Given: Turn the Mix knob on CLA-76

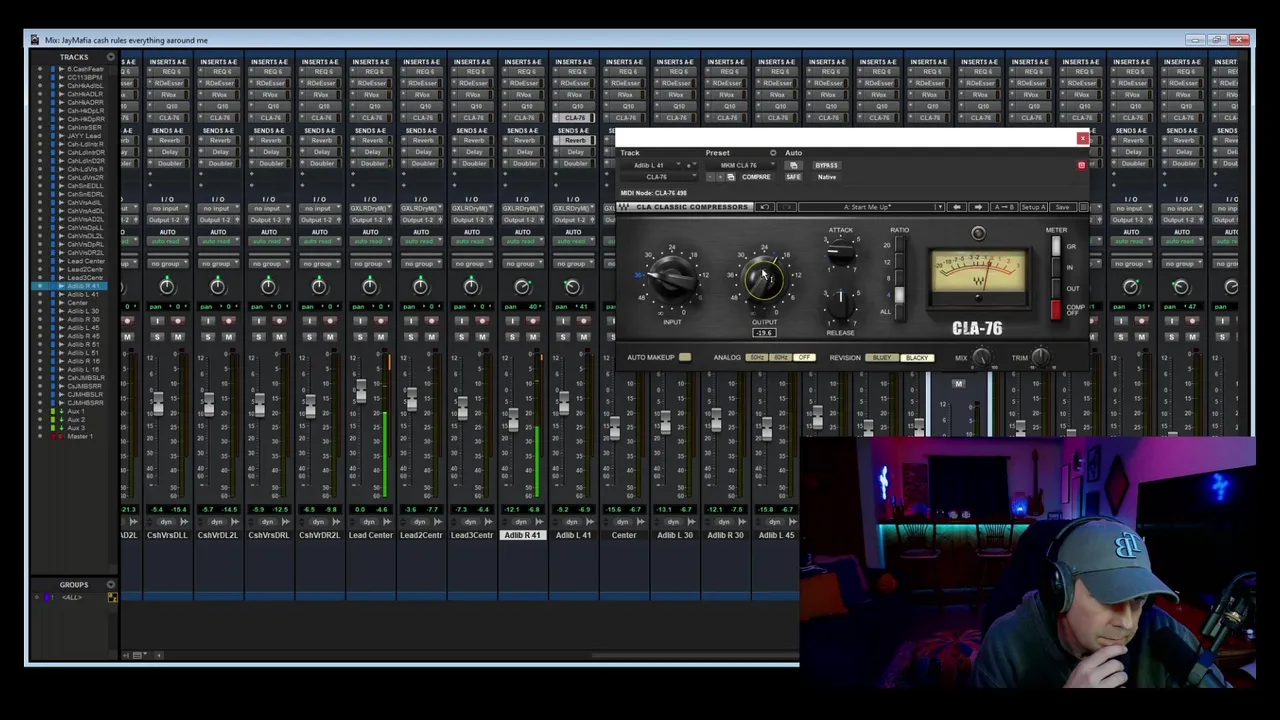Looking at the screenshot, I should pyautogui.click(x=981, y=357).
